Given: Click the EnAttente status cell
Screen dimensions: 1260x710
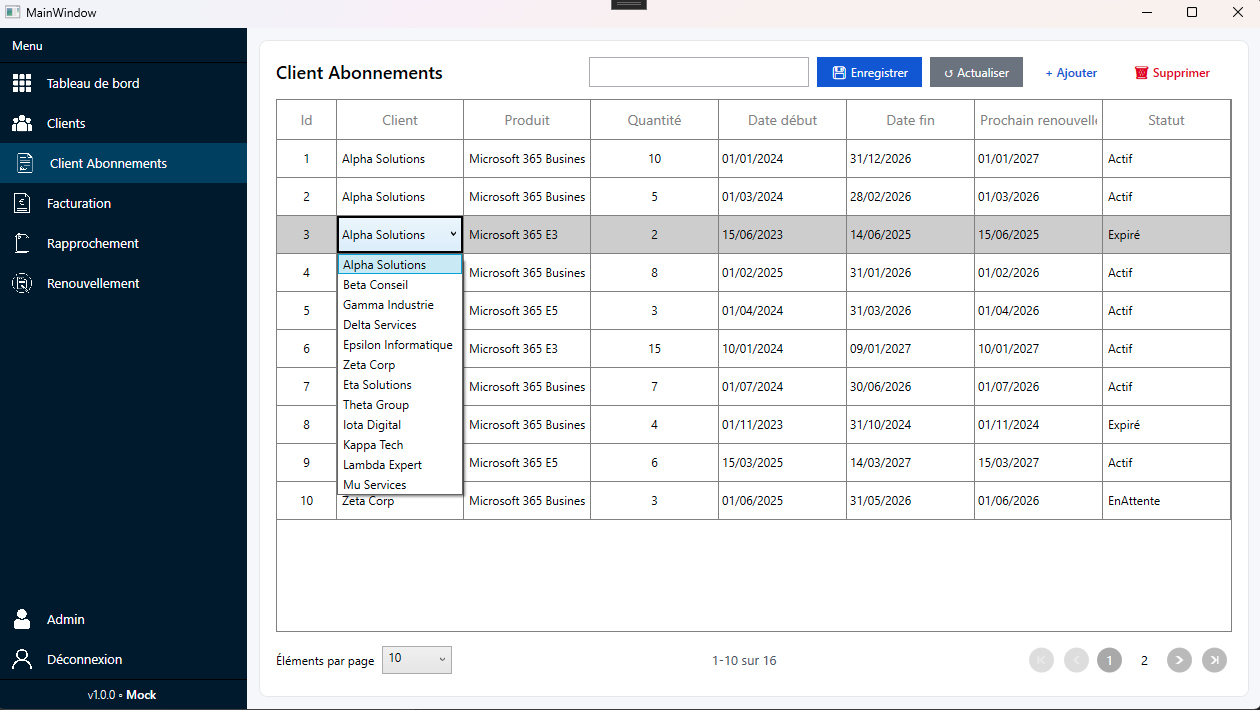Looking at the screenshot, I should [1166, 501].
